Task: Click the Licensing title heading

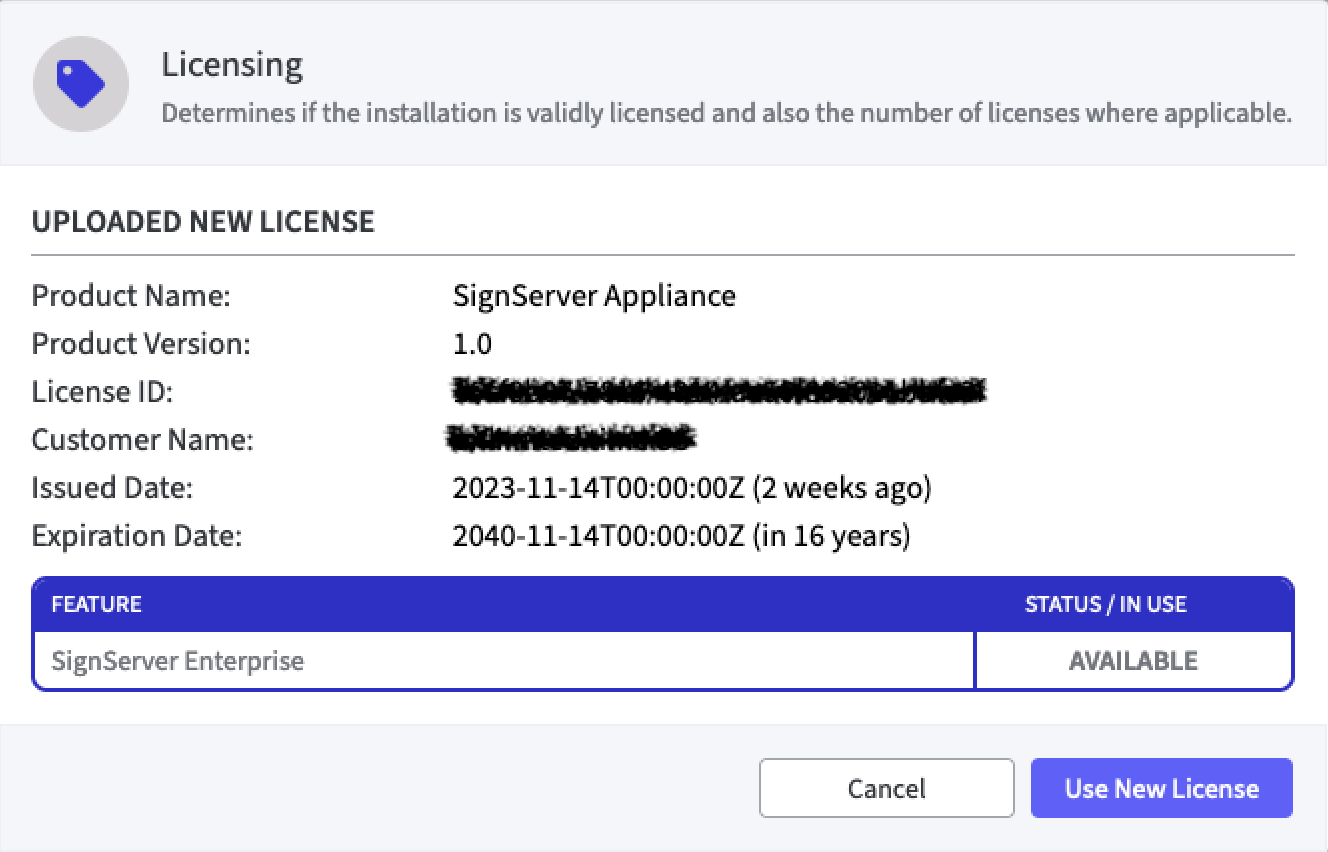Action: tap(232, 65)
